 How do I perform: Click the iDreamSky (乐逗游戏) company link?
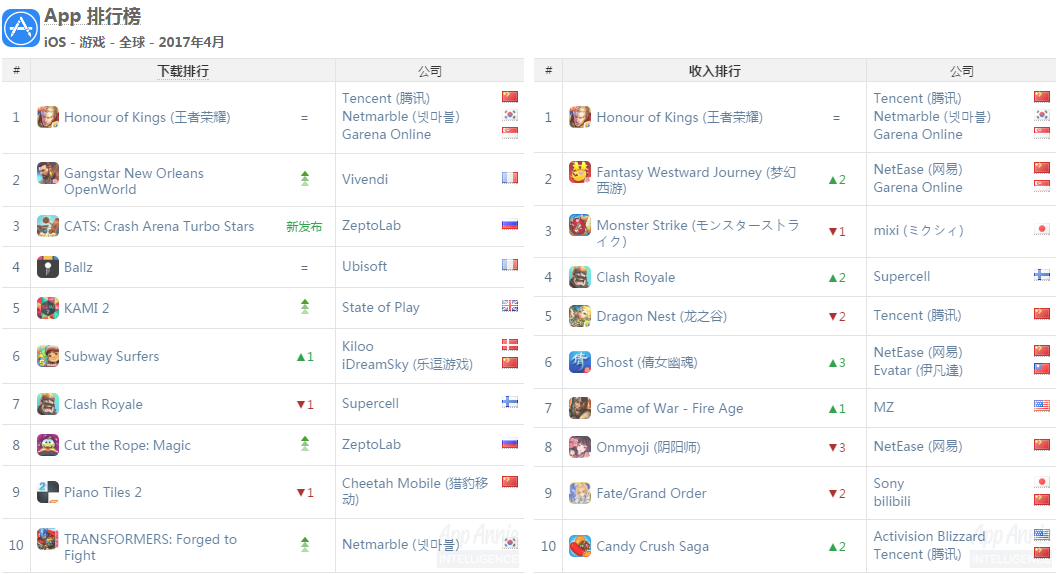click(x=407, y=364)
